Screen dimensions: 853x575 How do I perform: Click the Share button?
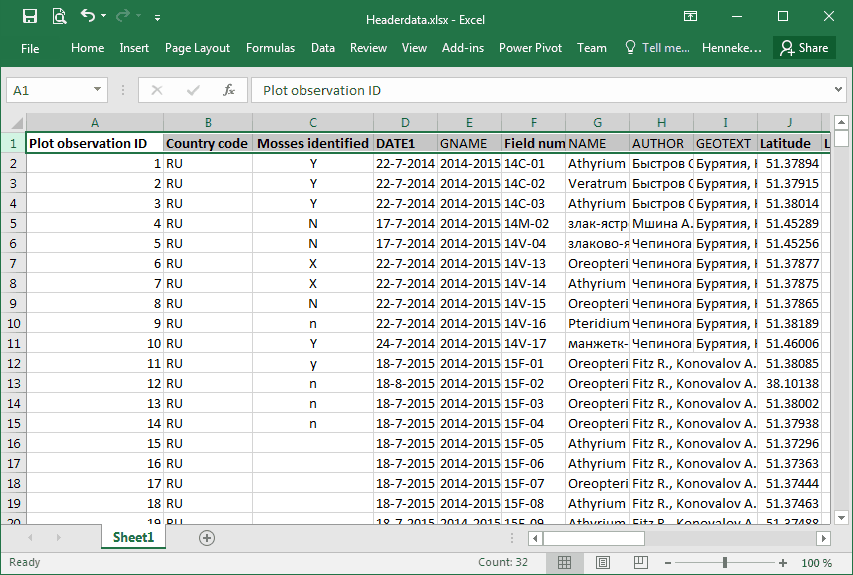(804, 48)
